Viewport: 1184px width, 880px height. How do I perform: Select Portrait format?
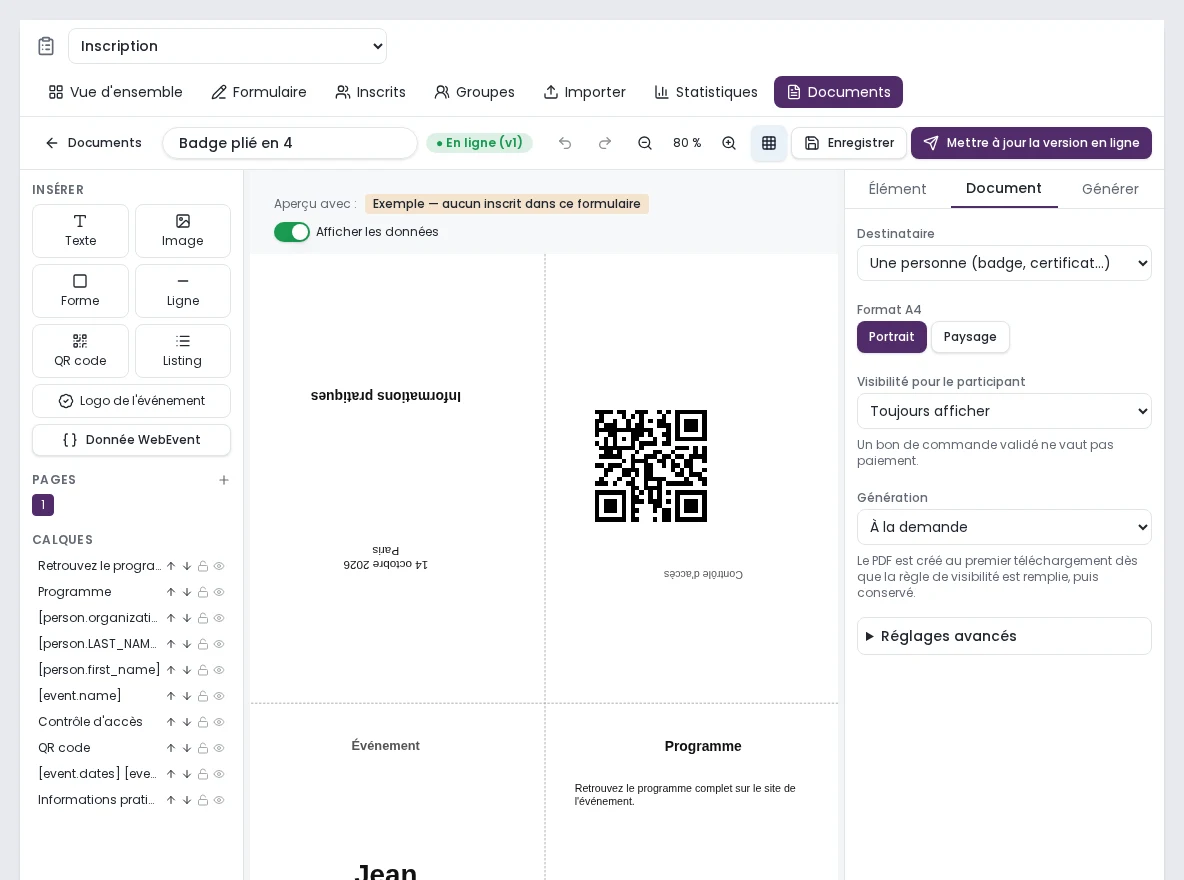point(891,337)
